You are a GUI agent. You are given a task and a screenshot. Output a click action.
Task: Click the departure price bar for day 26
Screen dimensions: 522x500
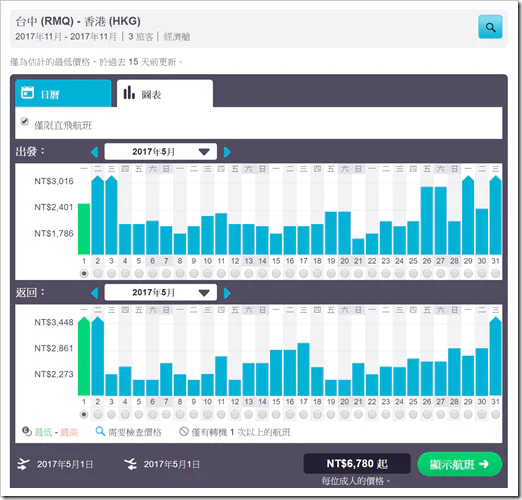click(x=427, y=221)
